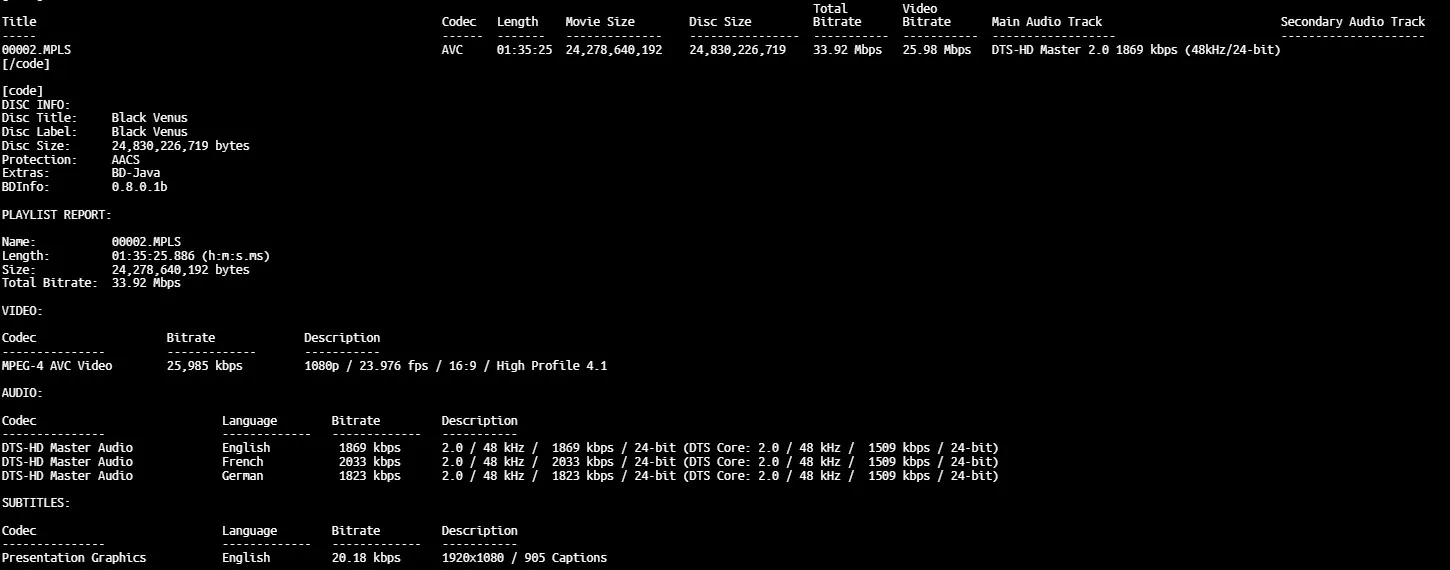Click the 1869 kbps English audio bitrate
This screenshot has width=1450, height=570.
[x=369, y=448]
